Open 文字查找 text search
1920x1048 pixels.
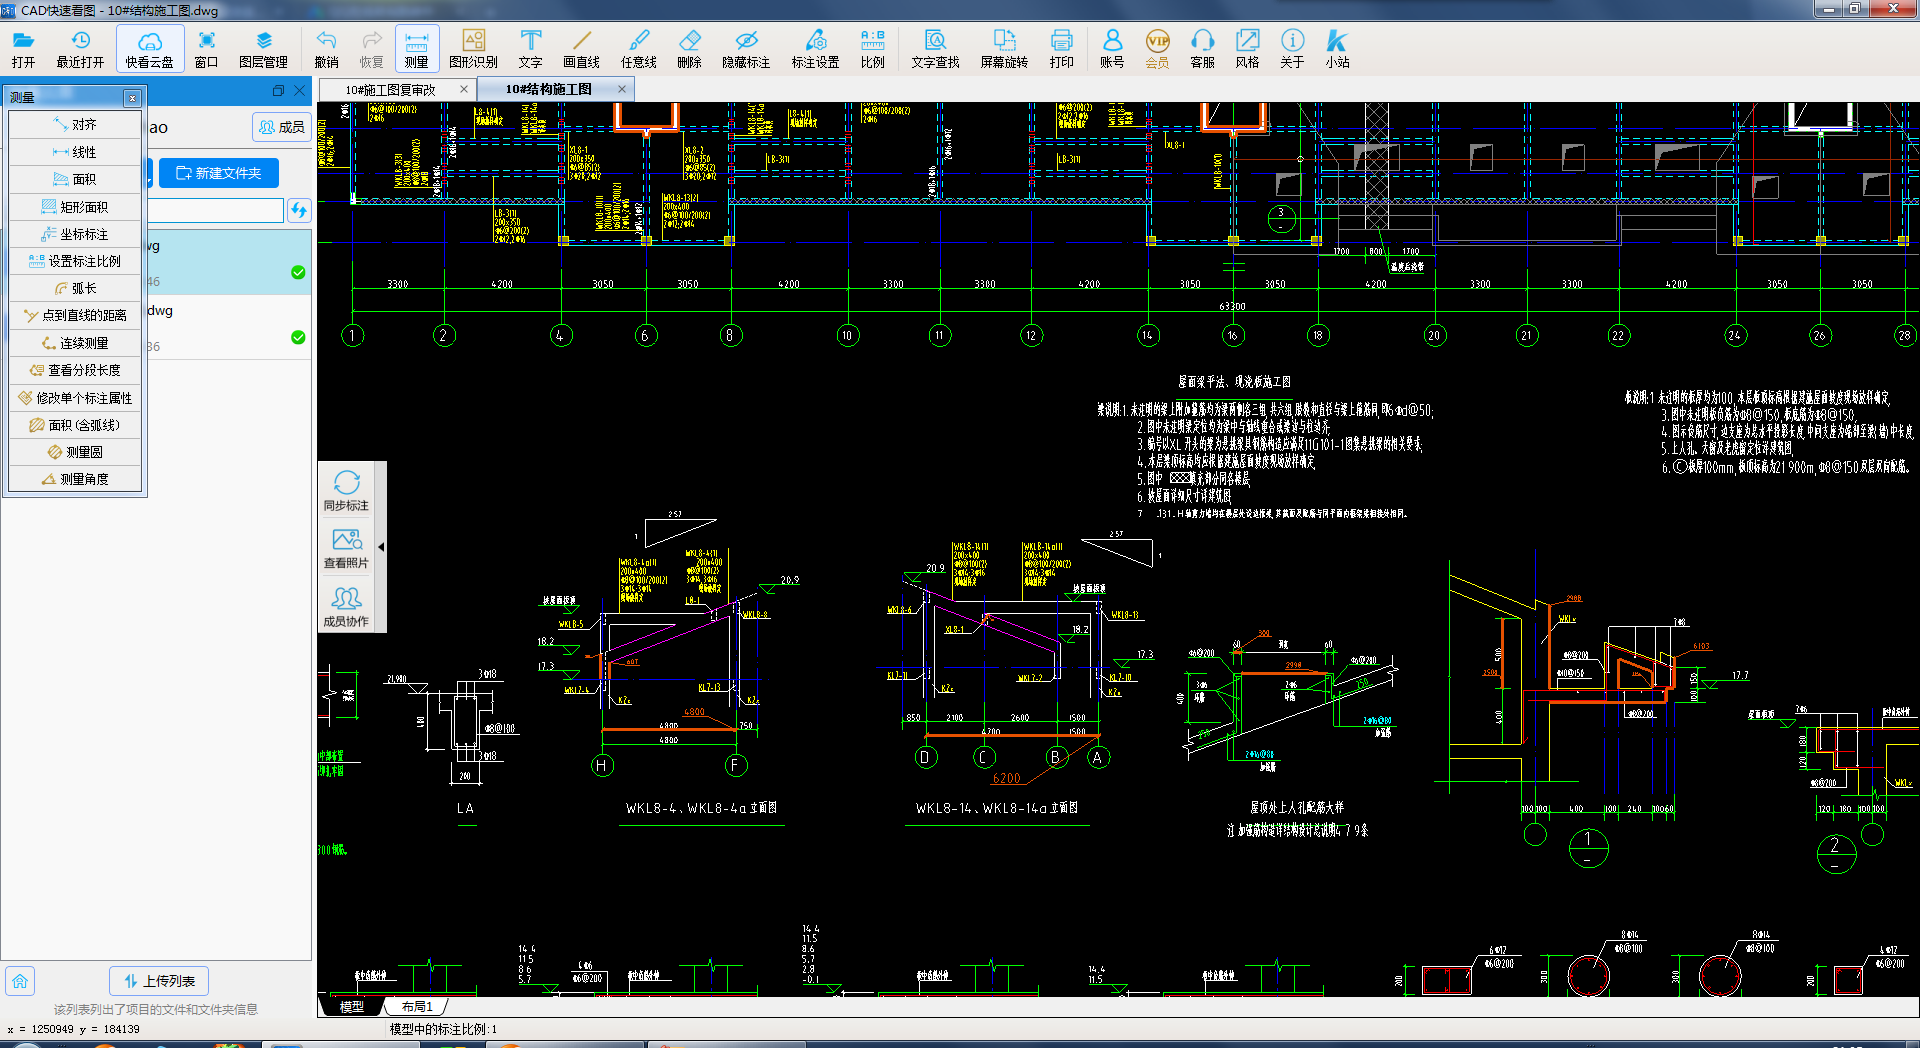pyautogui.click(x=935, y=49)
